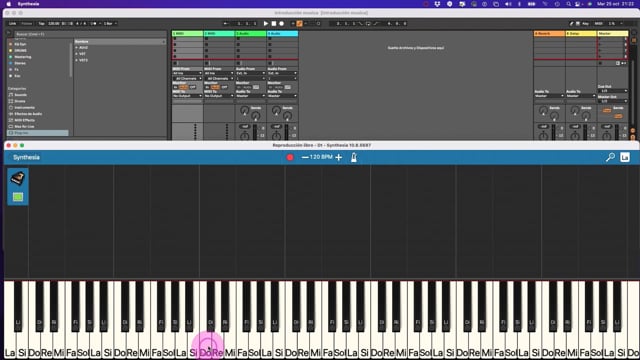Open the 1 Bar quantization dropdown
640x360 pixels.
click(x=110, y=24)
